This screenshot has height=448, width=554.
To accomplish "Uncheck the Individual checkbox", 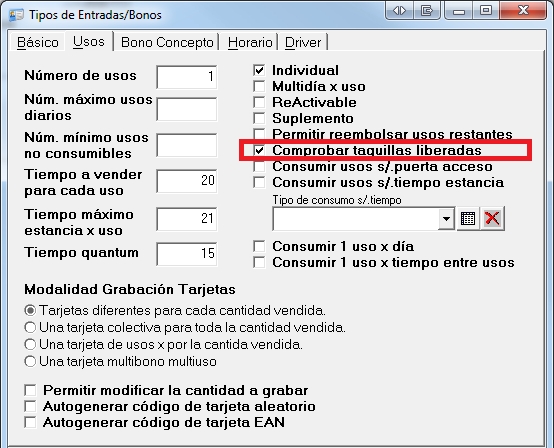I will (259, 70).
